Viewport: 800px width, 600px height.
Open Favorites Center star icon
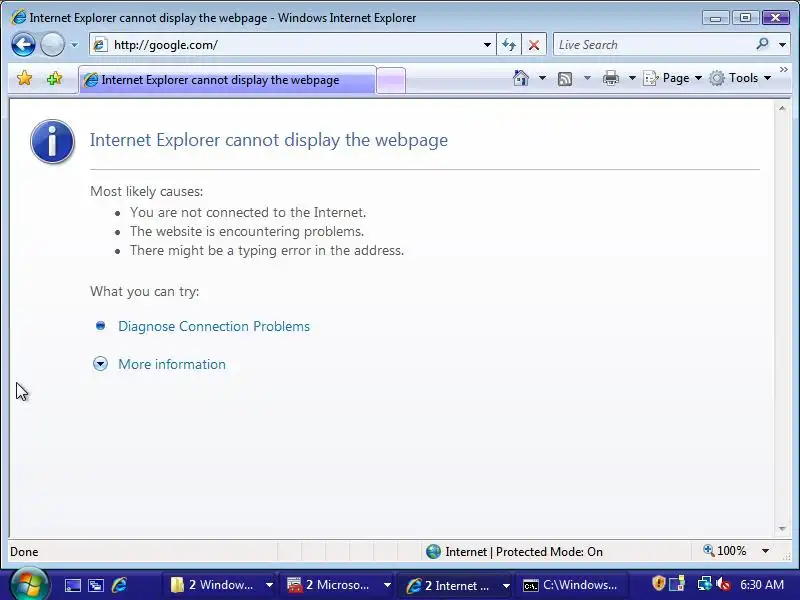pyautogui.click(x=24, y=79)
